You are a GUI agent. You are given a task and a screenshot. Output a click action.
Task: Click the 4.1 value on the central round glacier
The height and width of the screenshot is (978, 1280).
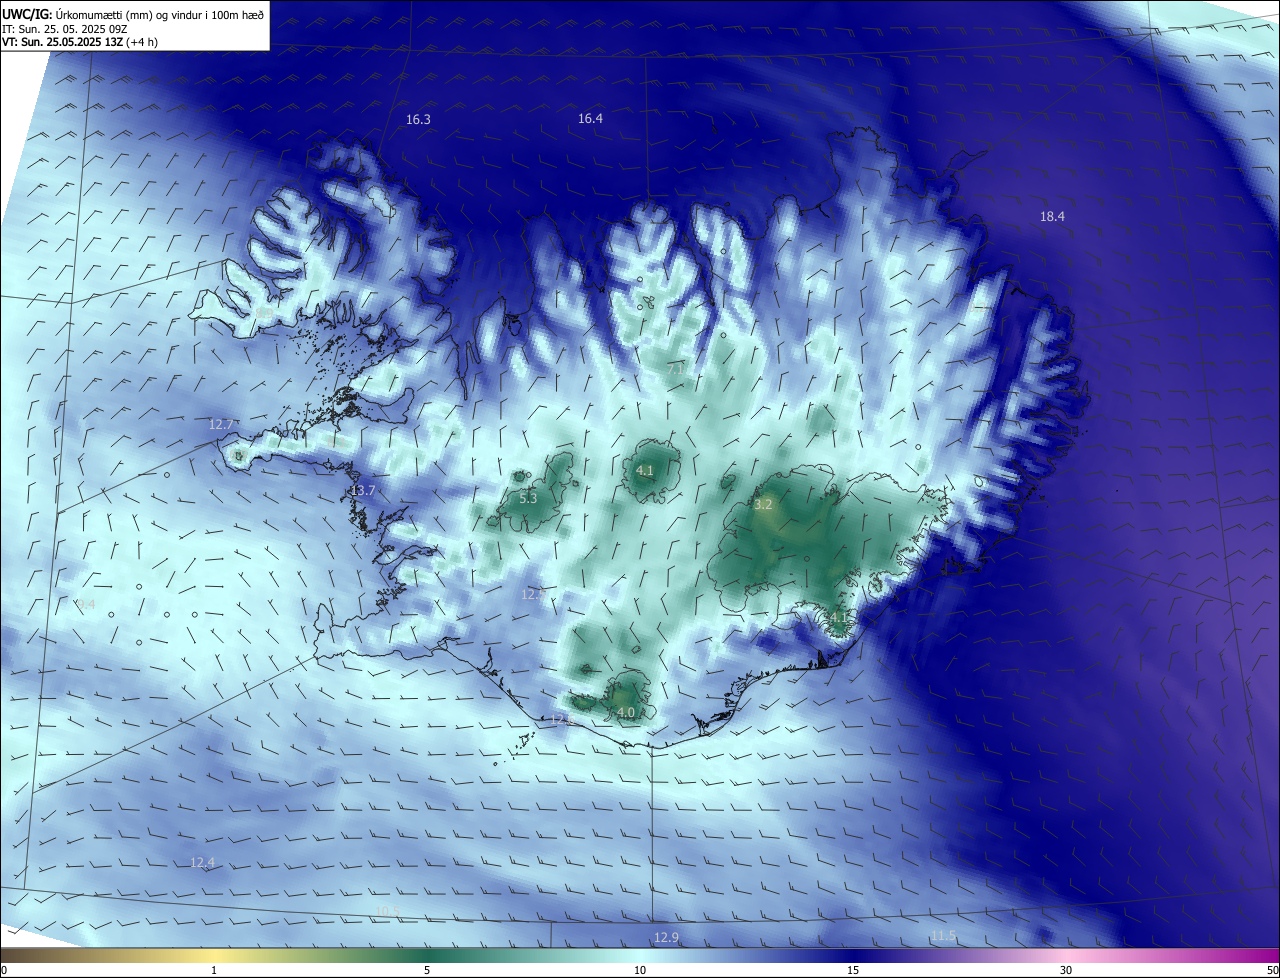[645, 470]
